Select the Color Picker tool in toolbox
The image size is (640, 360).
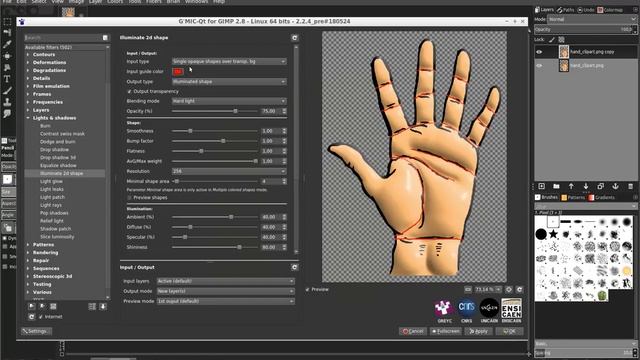click(7, 44)
